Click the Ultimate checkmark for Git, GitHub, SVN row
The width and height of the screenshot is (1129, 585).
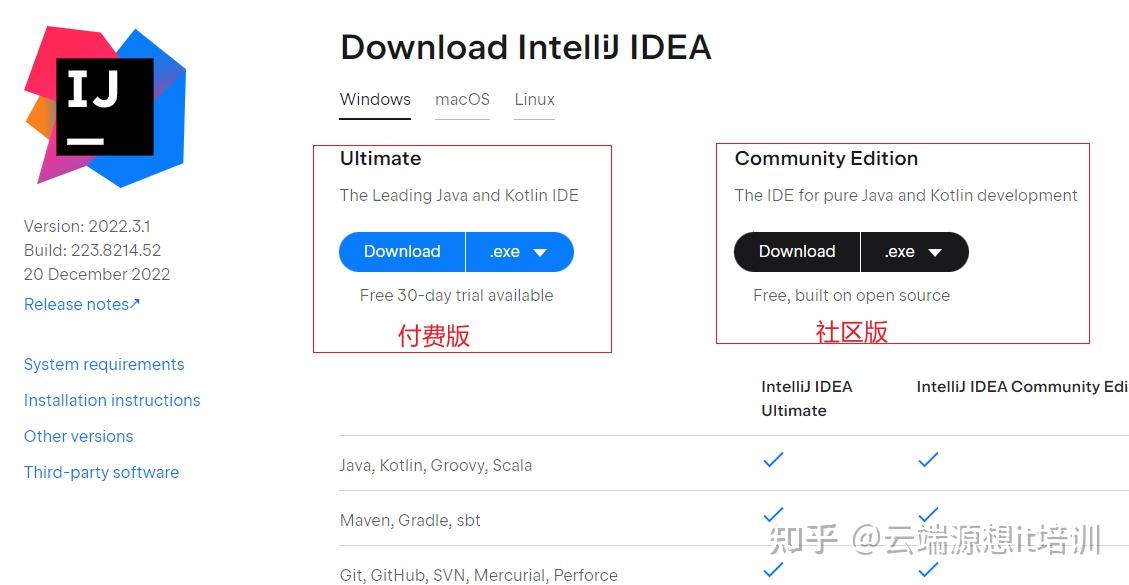(772, 570)
